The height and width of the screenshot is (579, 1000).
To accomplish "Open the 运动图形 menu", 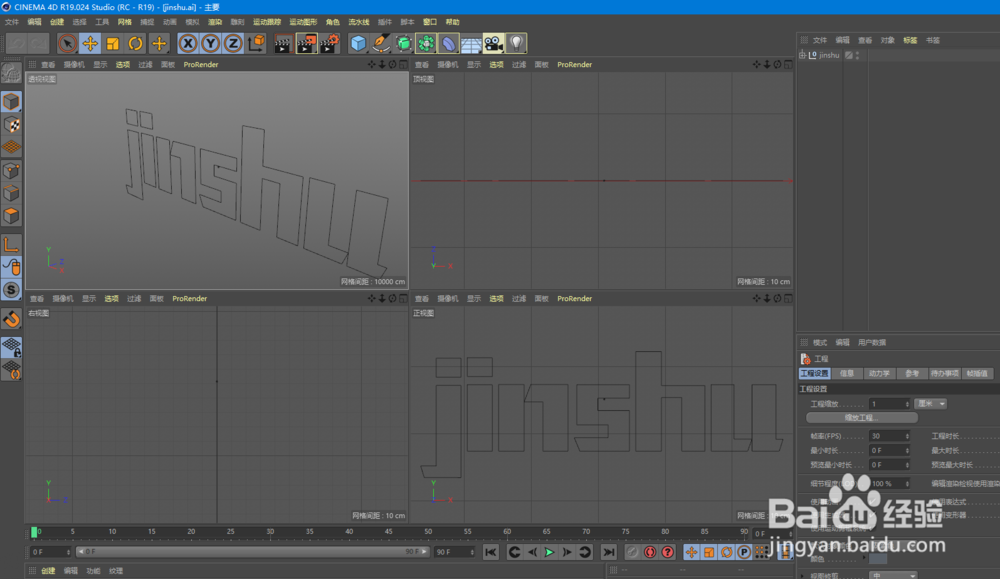I will (x=303, y=22).
